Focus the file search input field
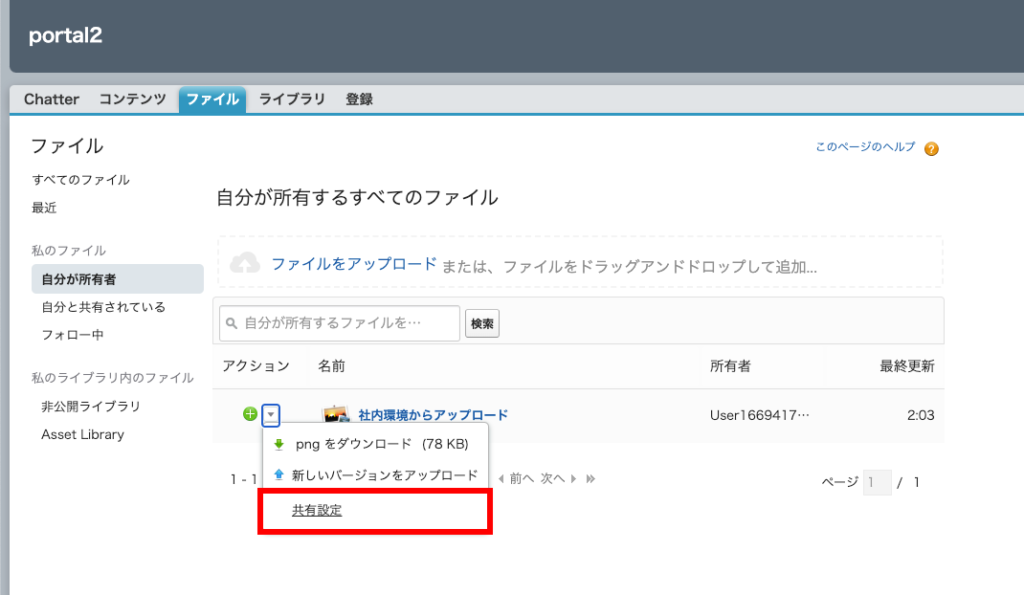Screen dimensions: 1024x595 (x=340, y=323)
